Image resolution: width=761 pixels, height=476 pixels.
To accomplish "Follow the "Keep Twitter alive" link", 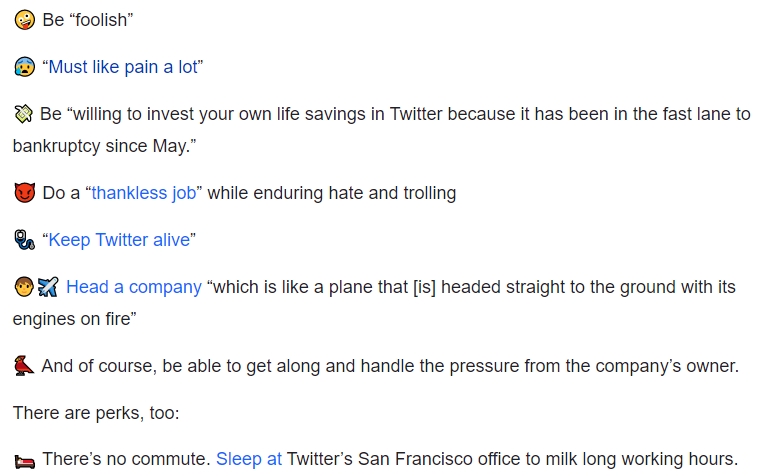I will click(119, 240).
